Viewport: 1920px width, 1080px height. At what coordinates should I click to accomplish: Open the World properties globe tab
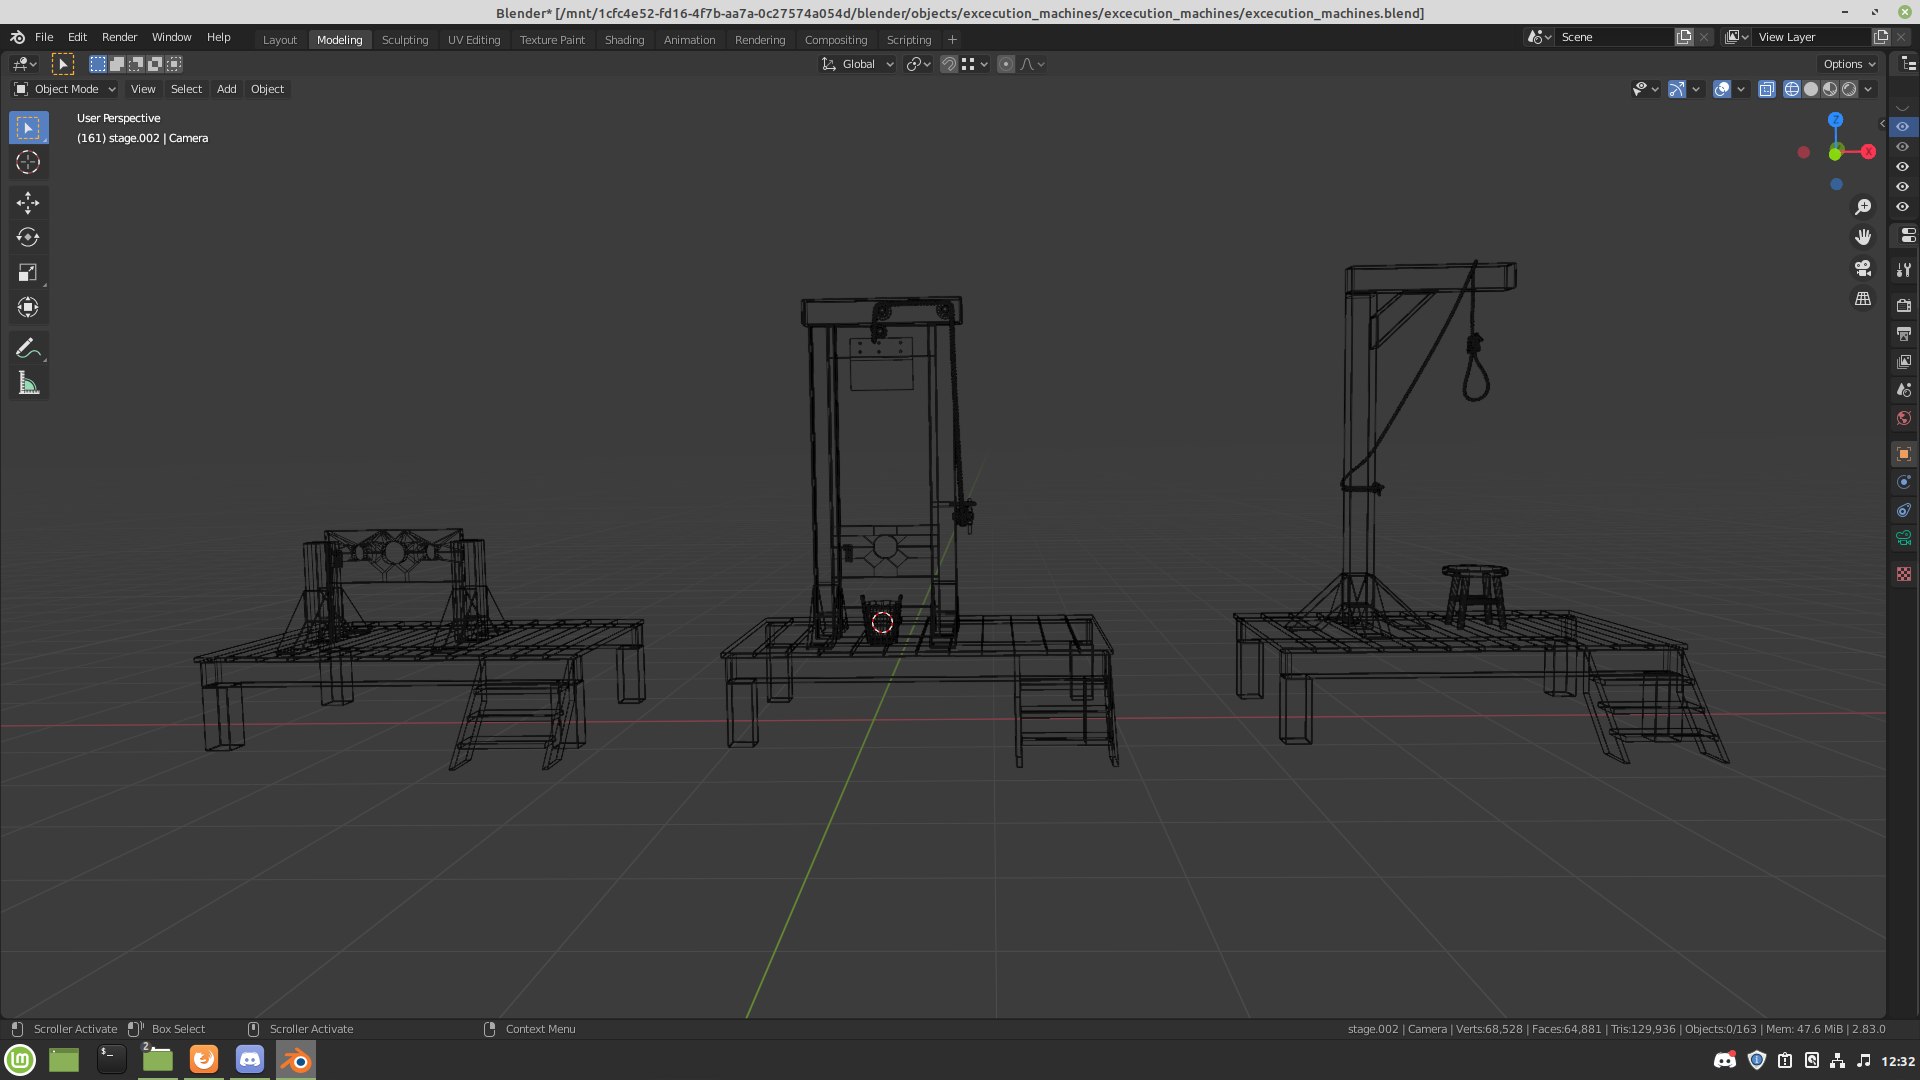click(1904, 418)
